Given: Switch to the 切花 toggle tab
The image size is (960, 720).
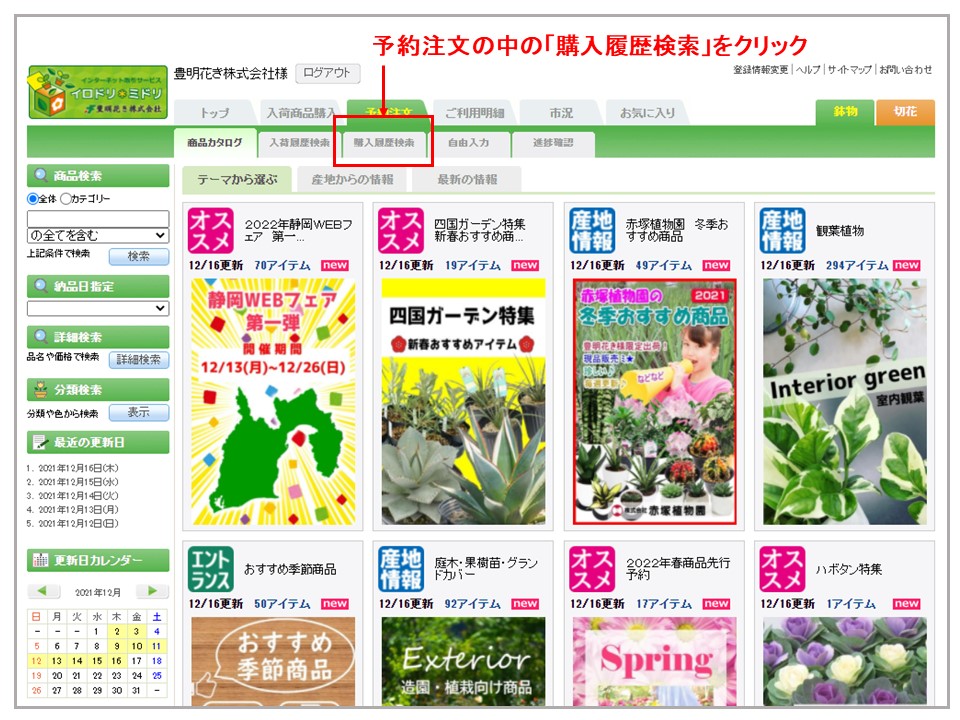Looking at the screenshot, I should pyautogui.click(x=905, y=112).
